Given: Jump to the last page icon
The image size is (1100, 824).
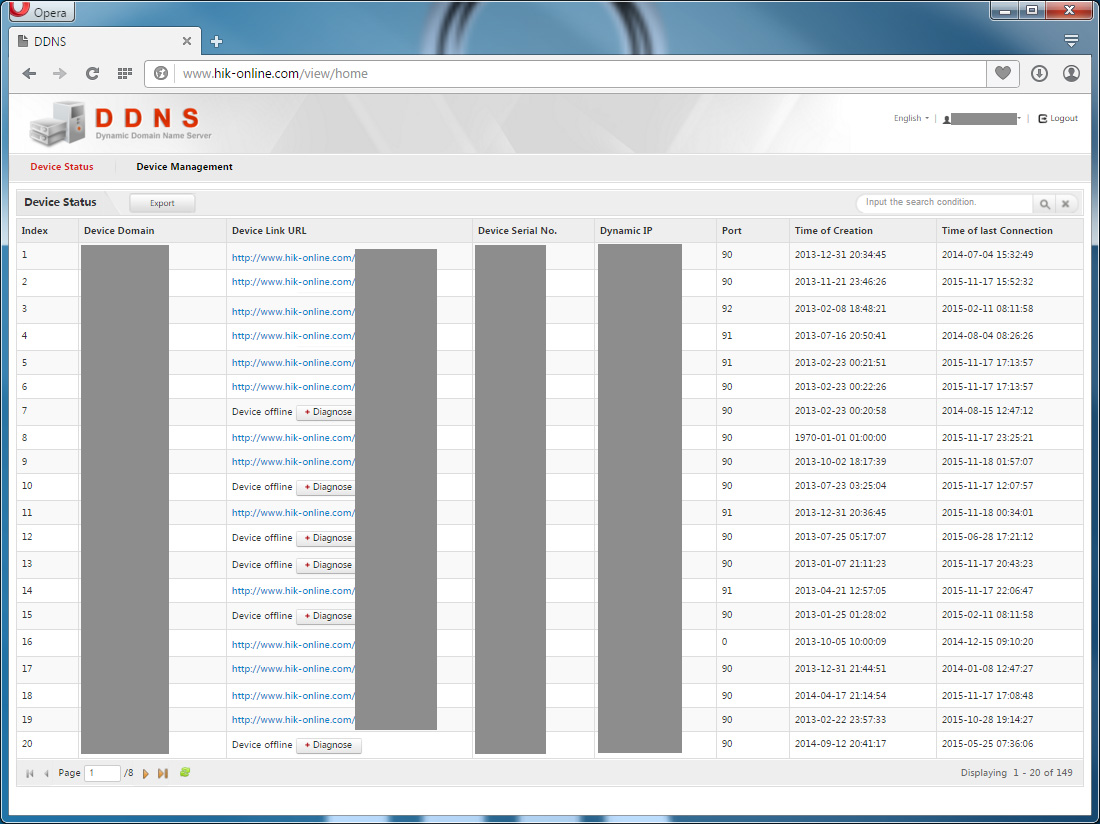Looking at the screenshot, I should 163,773.
